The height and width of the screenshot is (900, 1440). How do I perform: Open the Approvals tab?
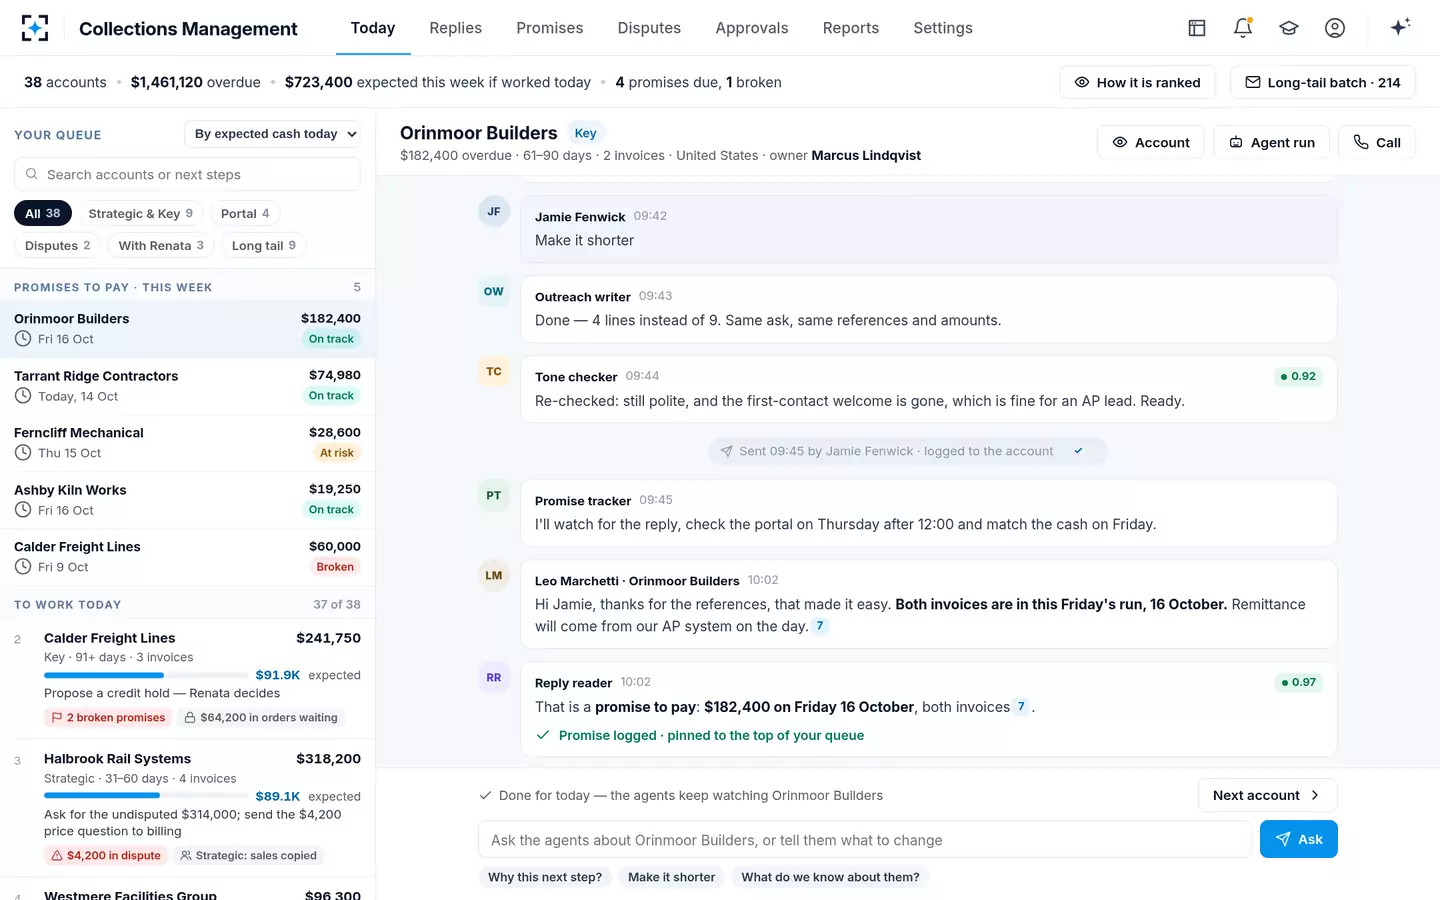[752, 28]
